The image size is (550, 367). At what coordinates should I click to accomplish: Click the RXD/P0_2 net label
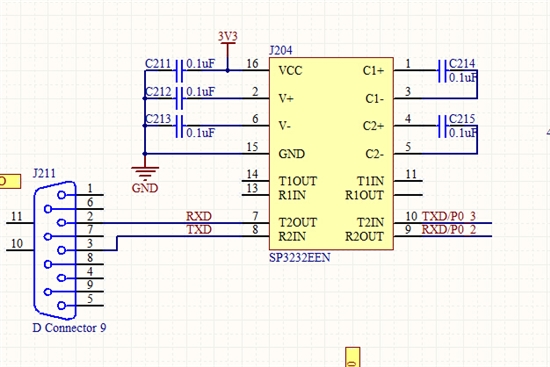(x=449, y=230)
